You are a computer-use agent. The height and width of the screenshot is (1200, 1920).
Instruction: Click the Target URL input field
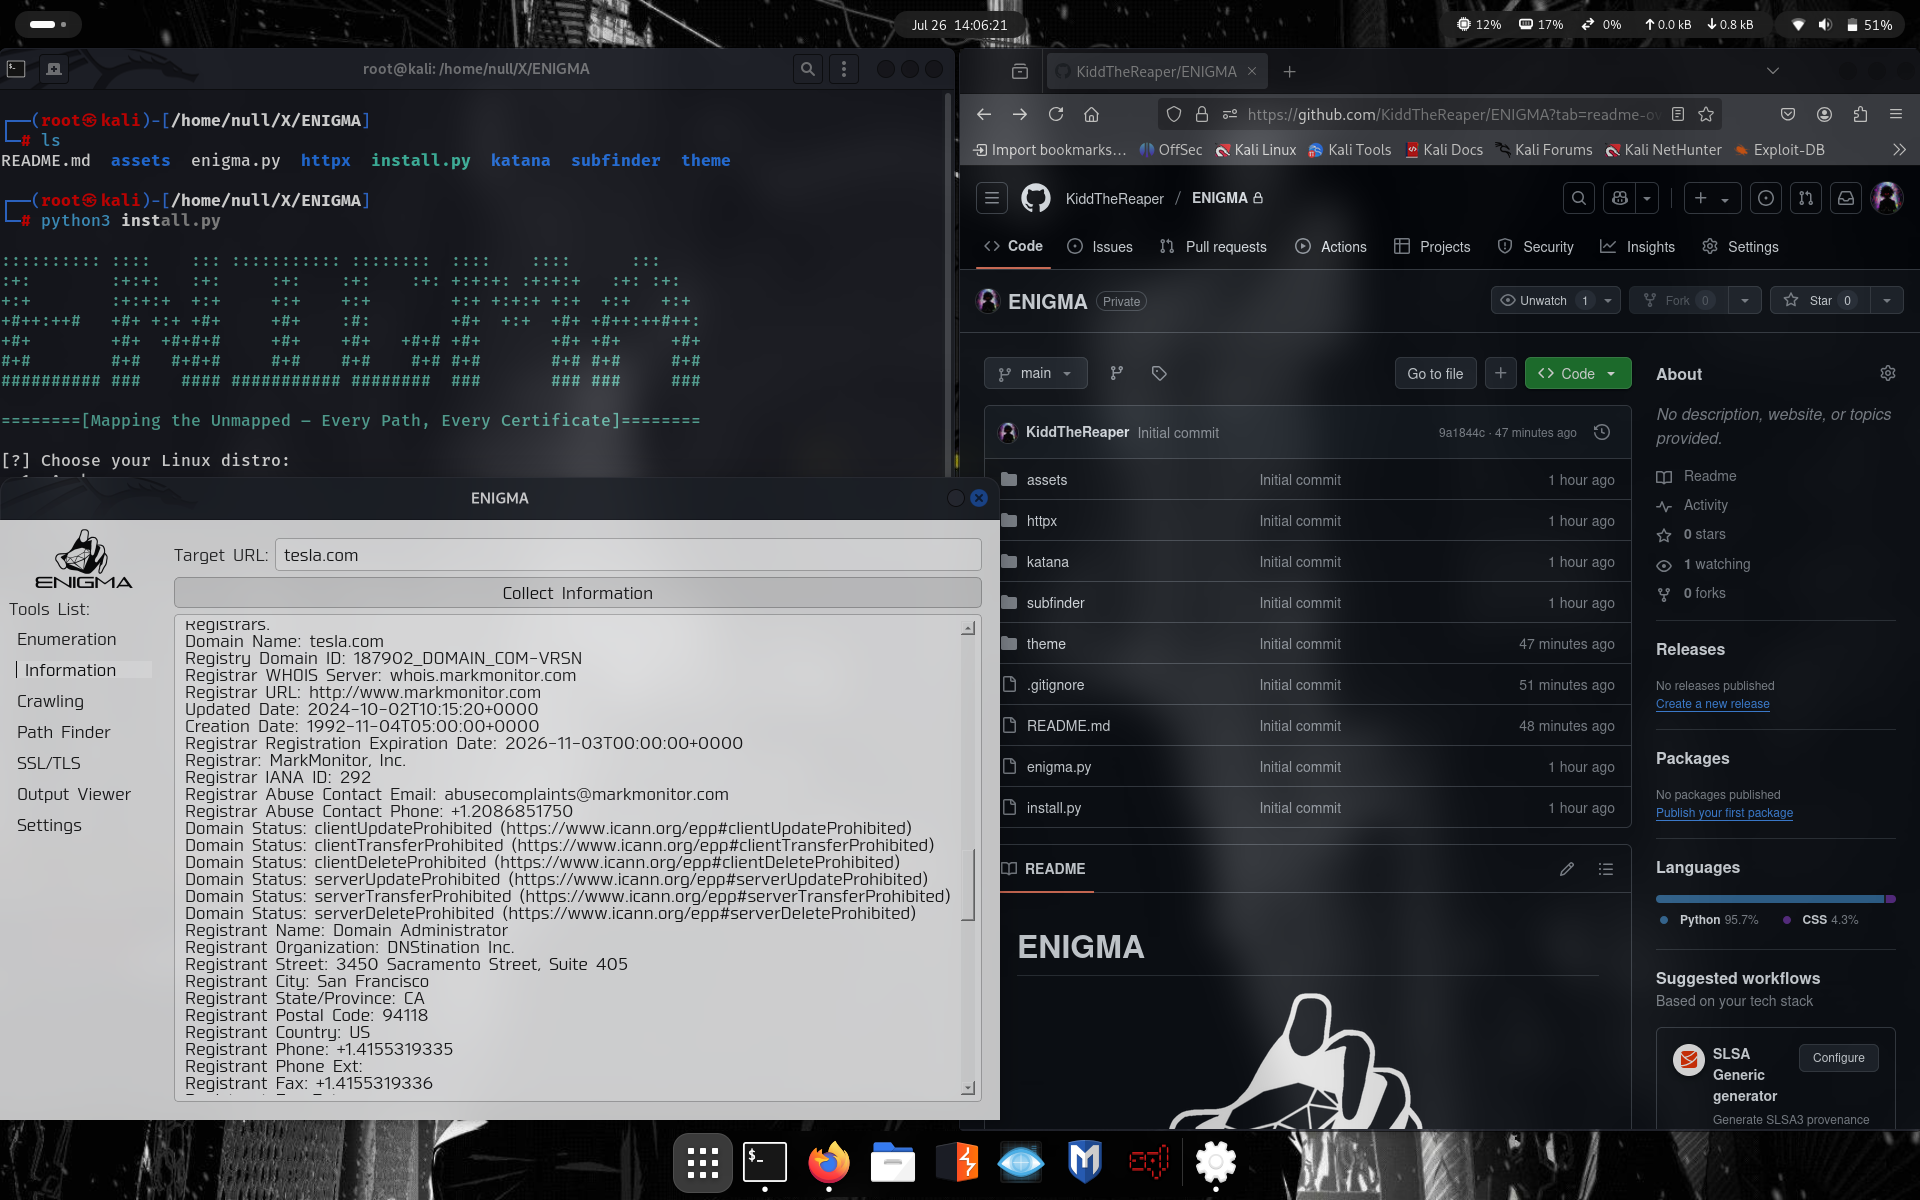[x=628, y=555]
